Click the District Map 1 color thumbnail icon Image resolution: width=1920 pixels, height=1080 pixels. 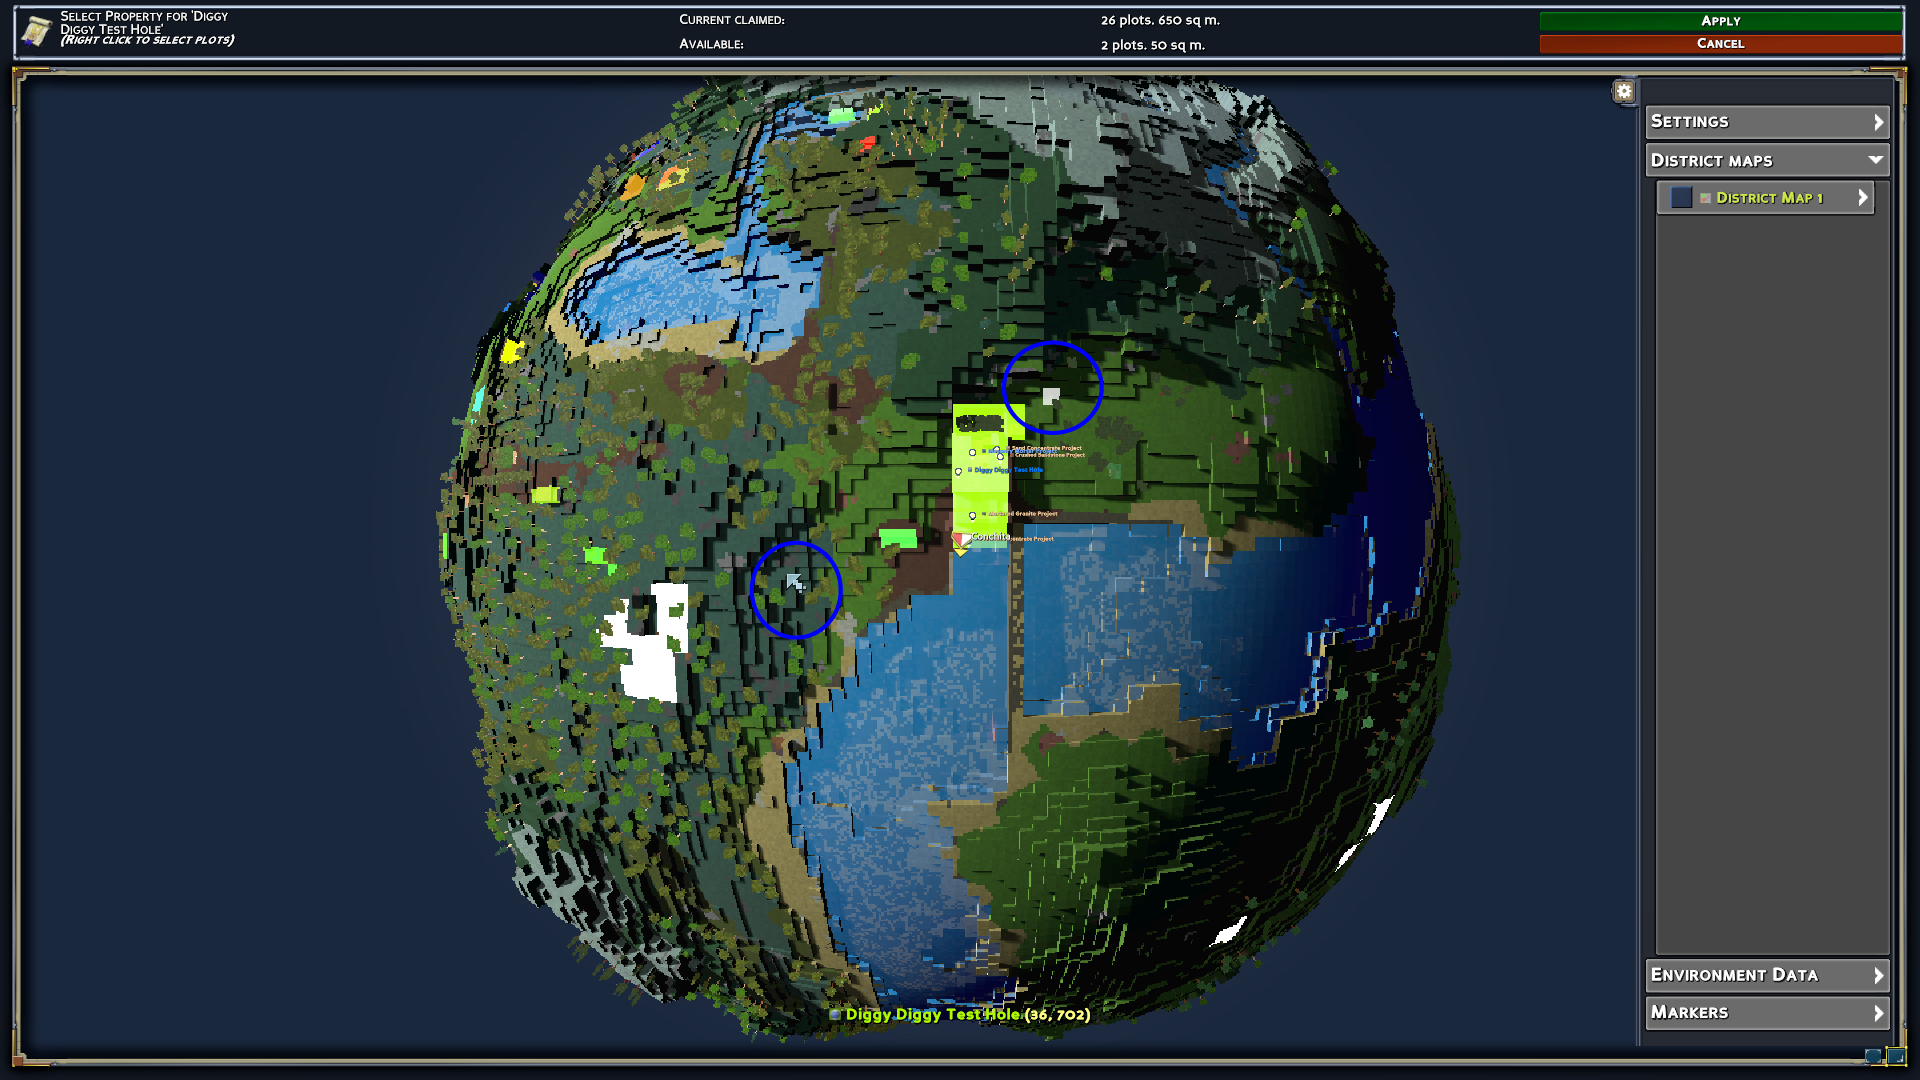(1705, 198)
